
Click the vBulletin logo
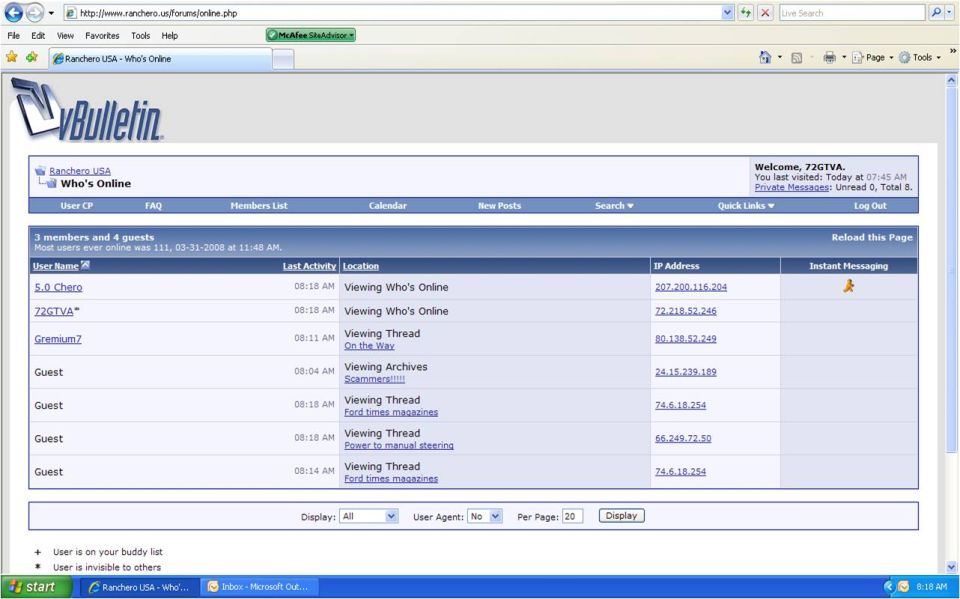click(x=87, y=109)
